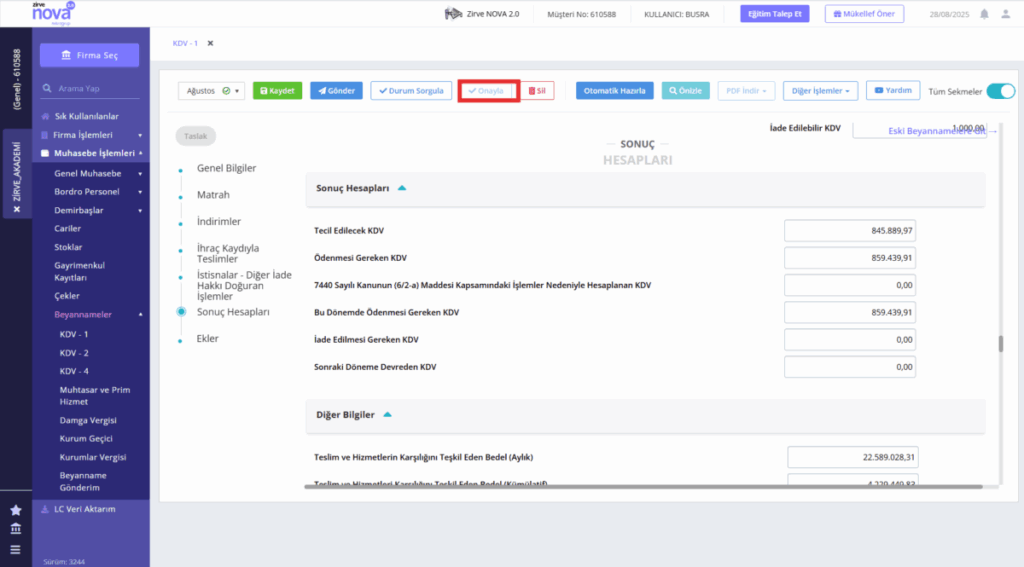The image size is (1024, 567).
Task: Open the hamburger menu icon at bottom left
Action: pyautogui.click(x=16, y=549)
